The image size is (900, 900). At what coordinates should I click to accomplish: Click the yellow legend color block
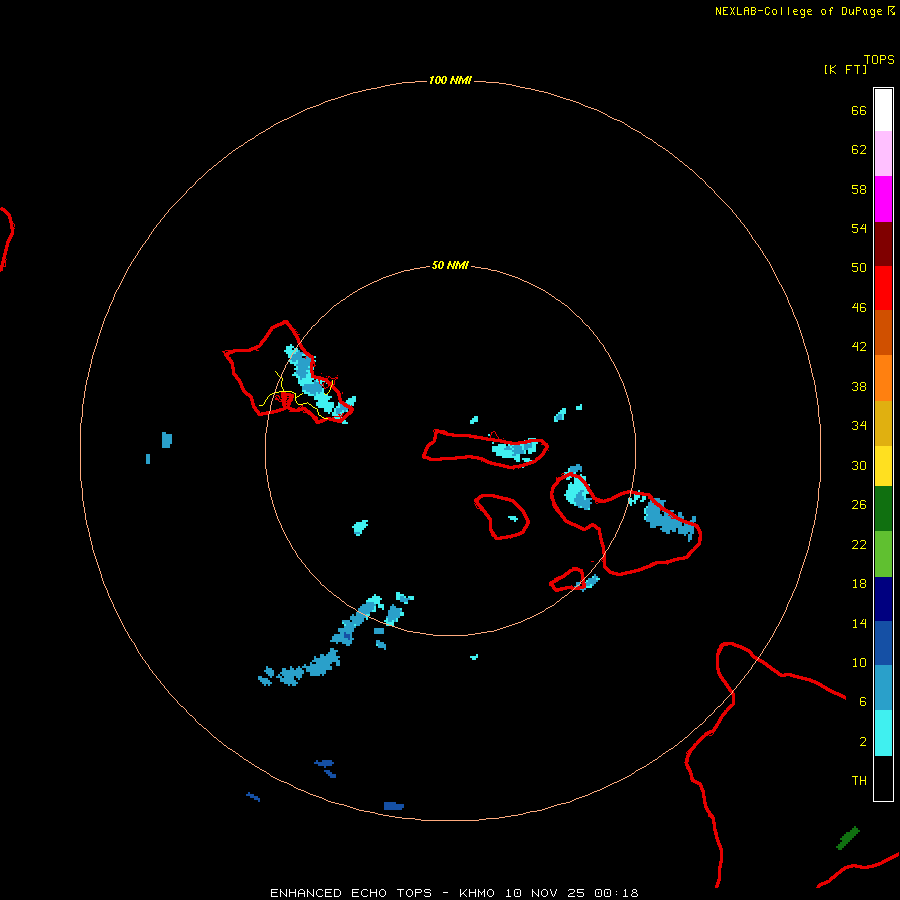point(883,466)
